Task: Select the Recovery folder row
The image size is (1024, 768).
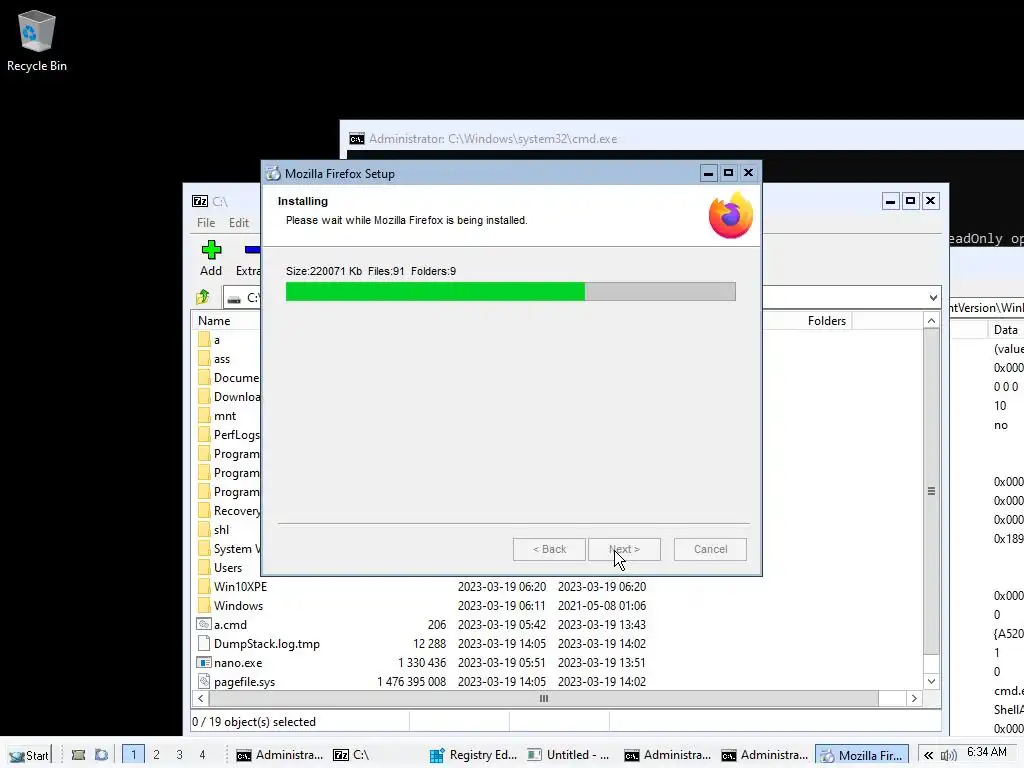Action: [x=228, y=511]
